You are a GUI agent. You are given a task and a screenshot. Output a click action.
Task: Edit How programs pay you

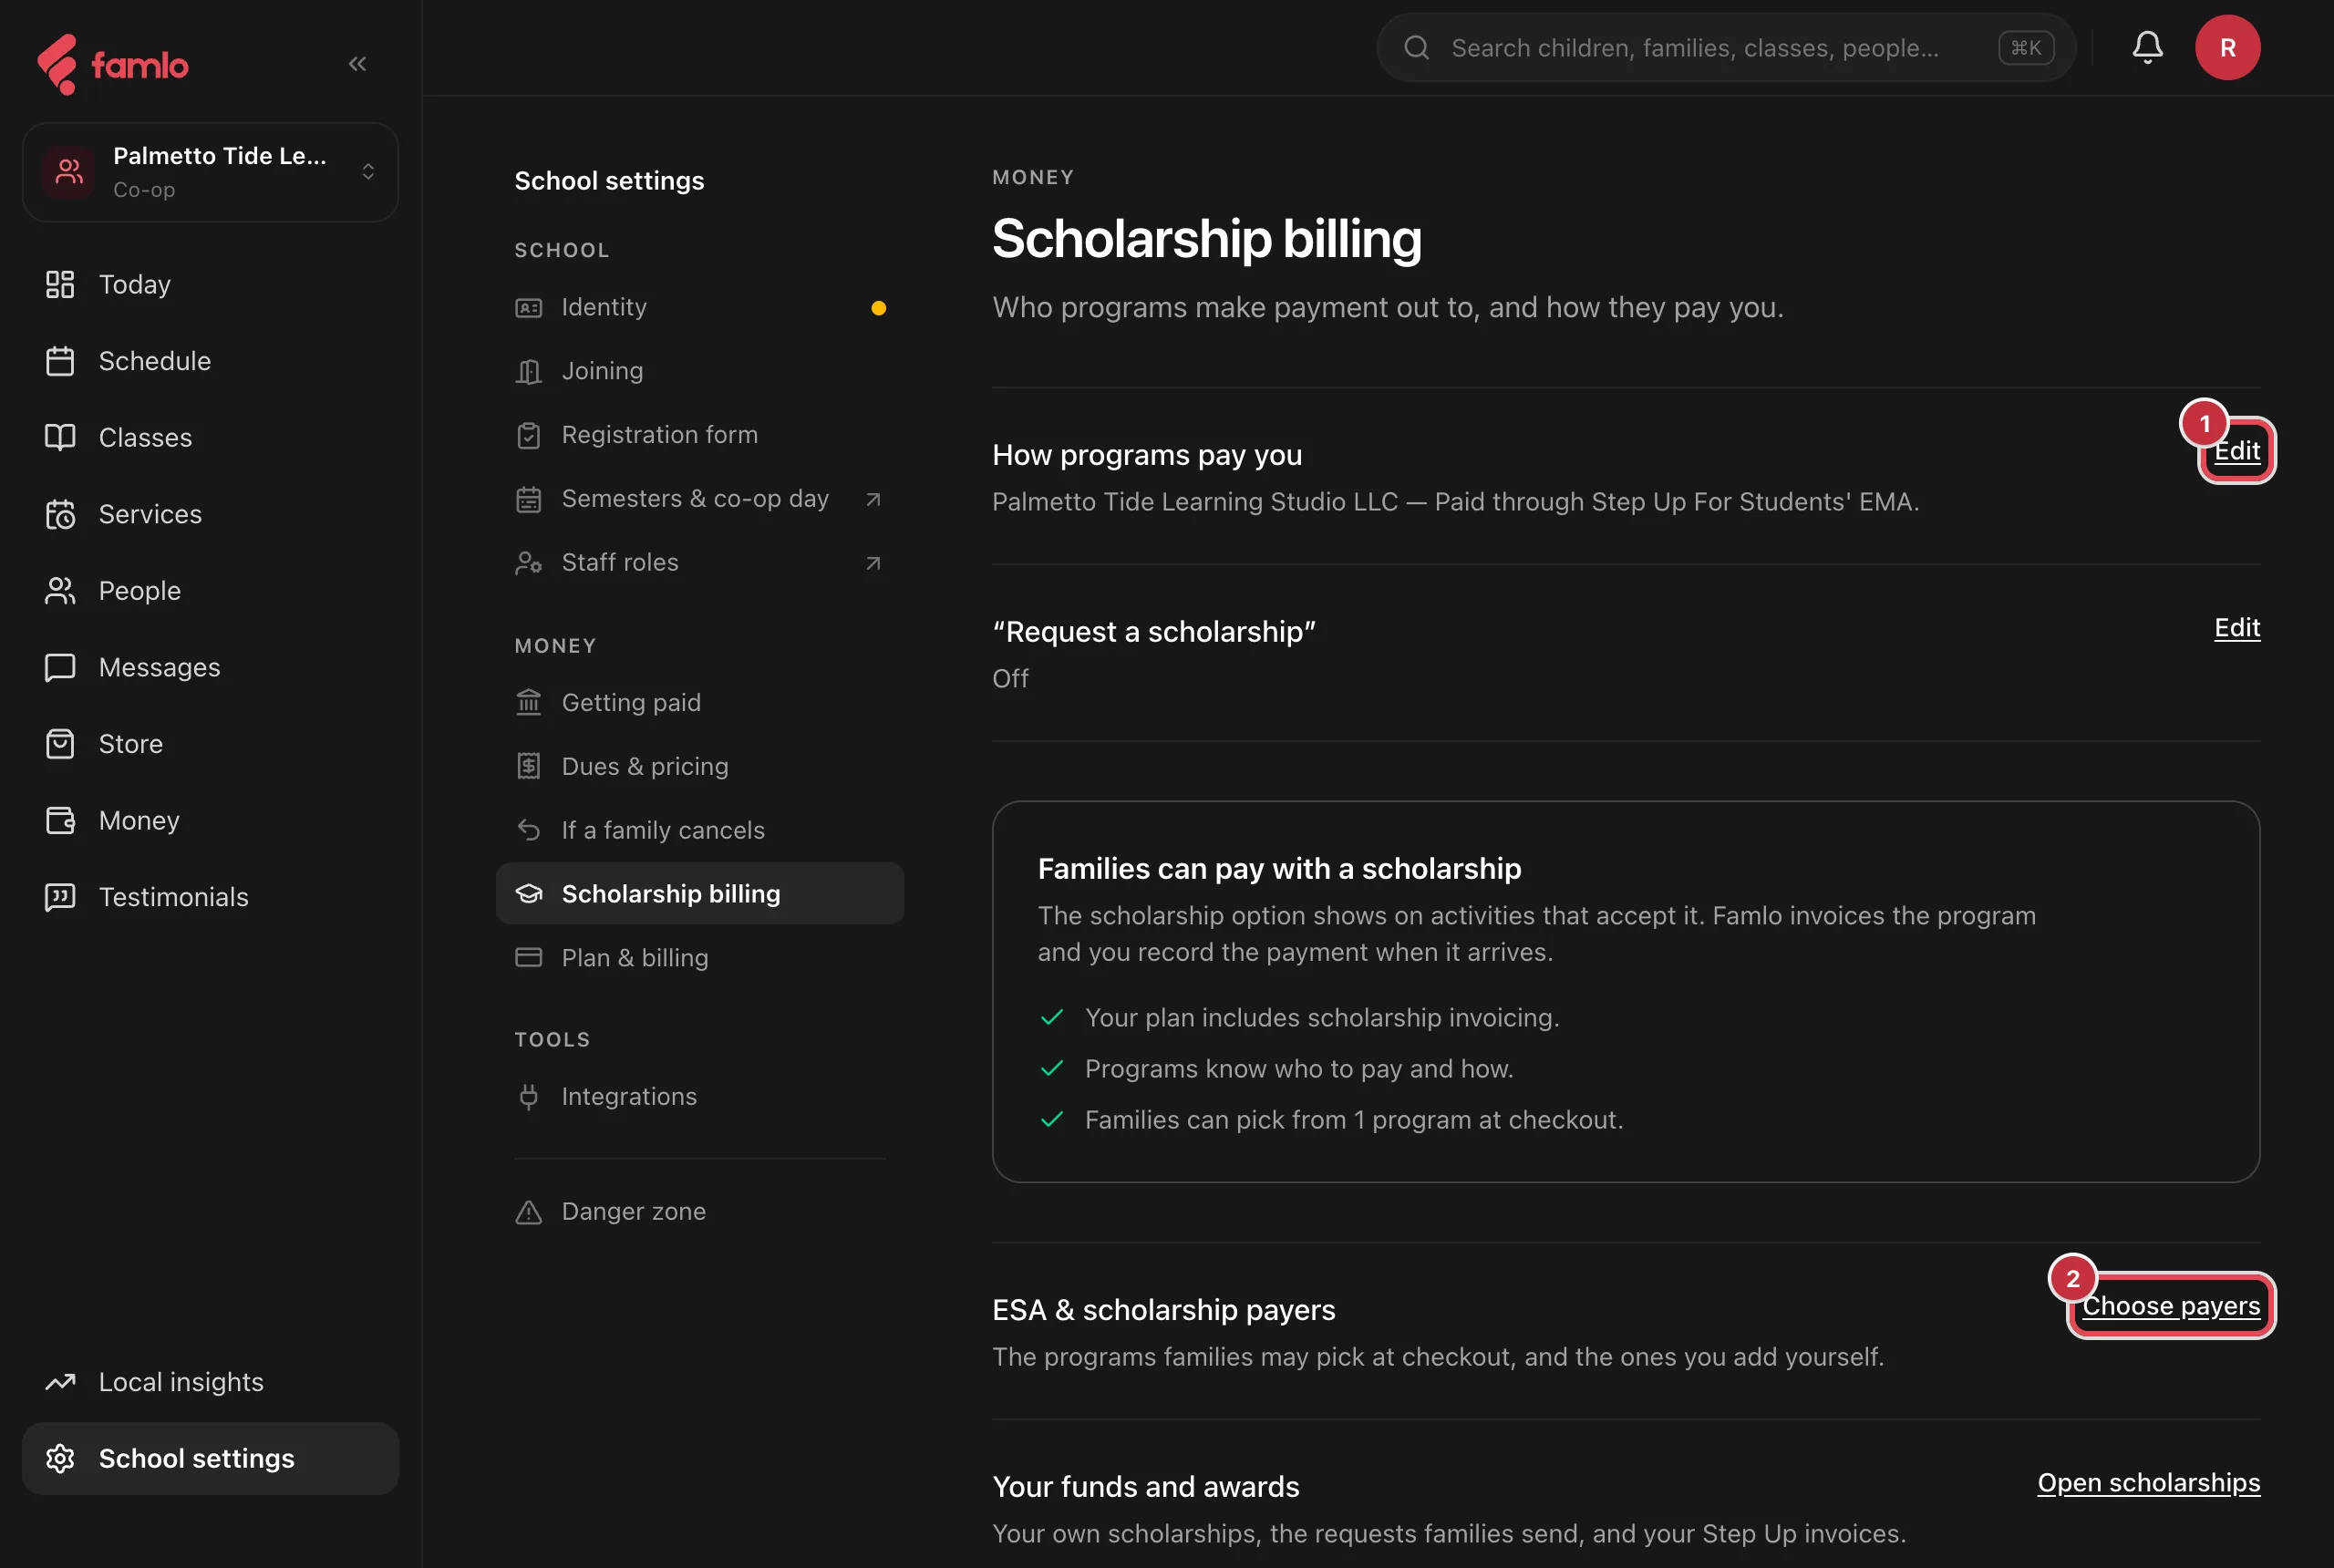2236,451
